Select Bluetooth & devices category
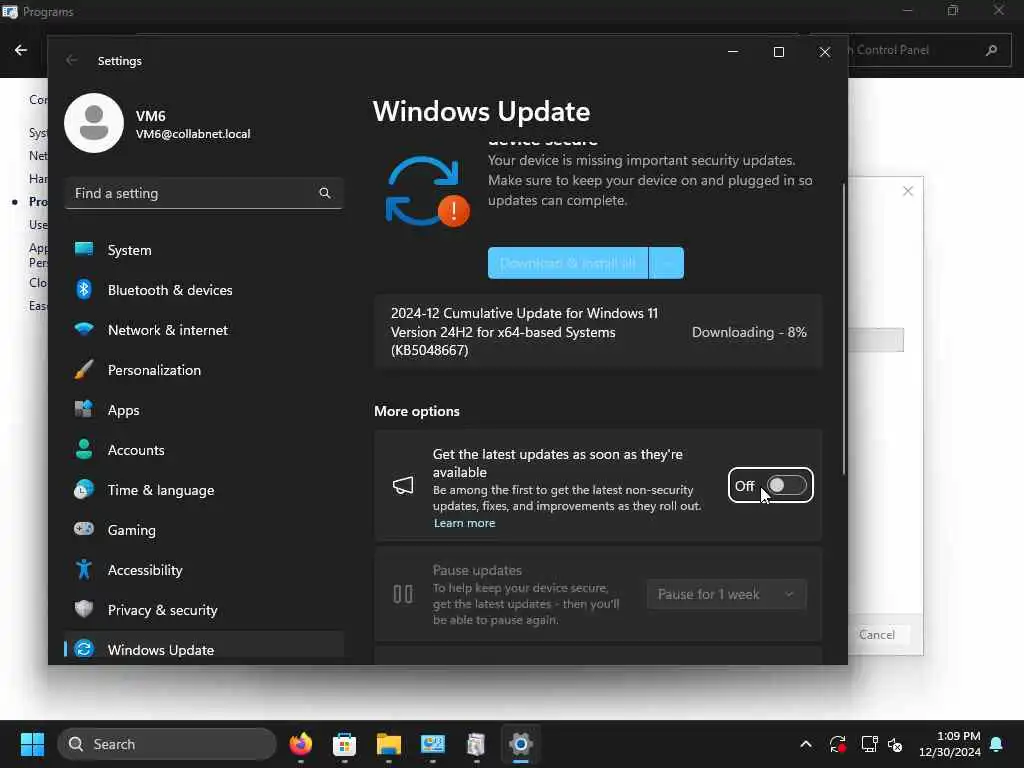The height and width of the screenshot is (768, 1024). [x=204, y=289]
